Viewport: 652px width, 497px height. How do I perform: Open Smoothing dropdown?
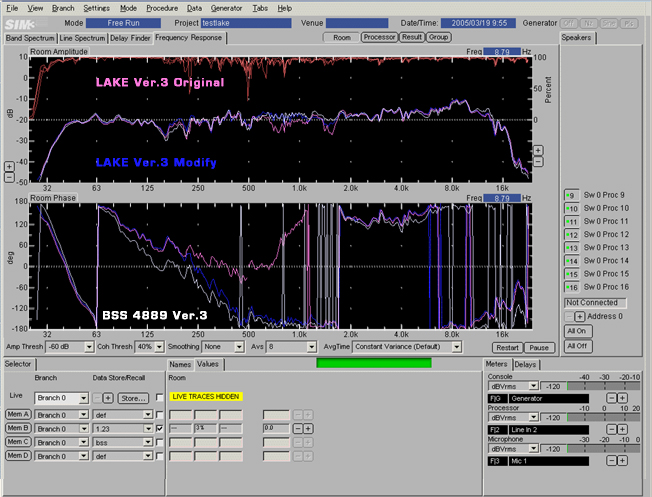pyautogui.click(x=239, y=347)
